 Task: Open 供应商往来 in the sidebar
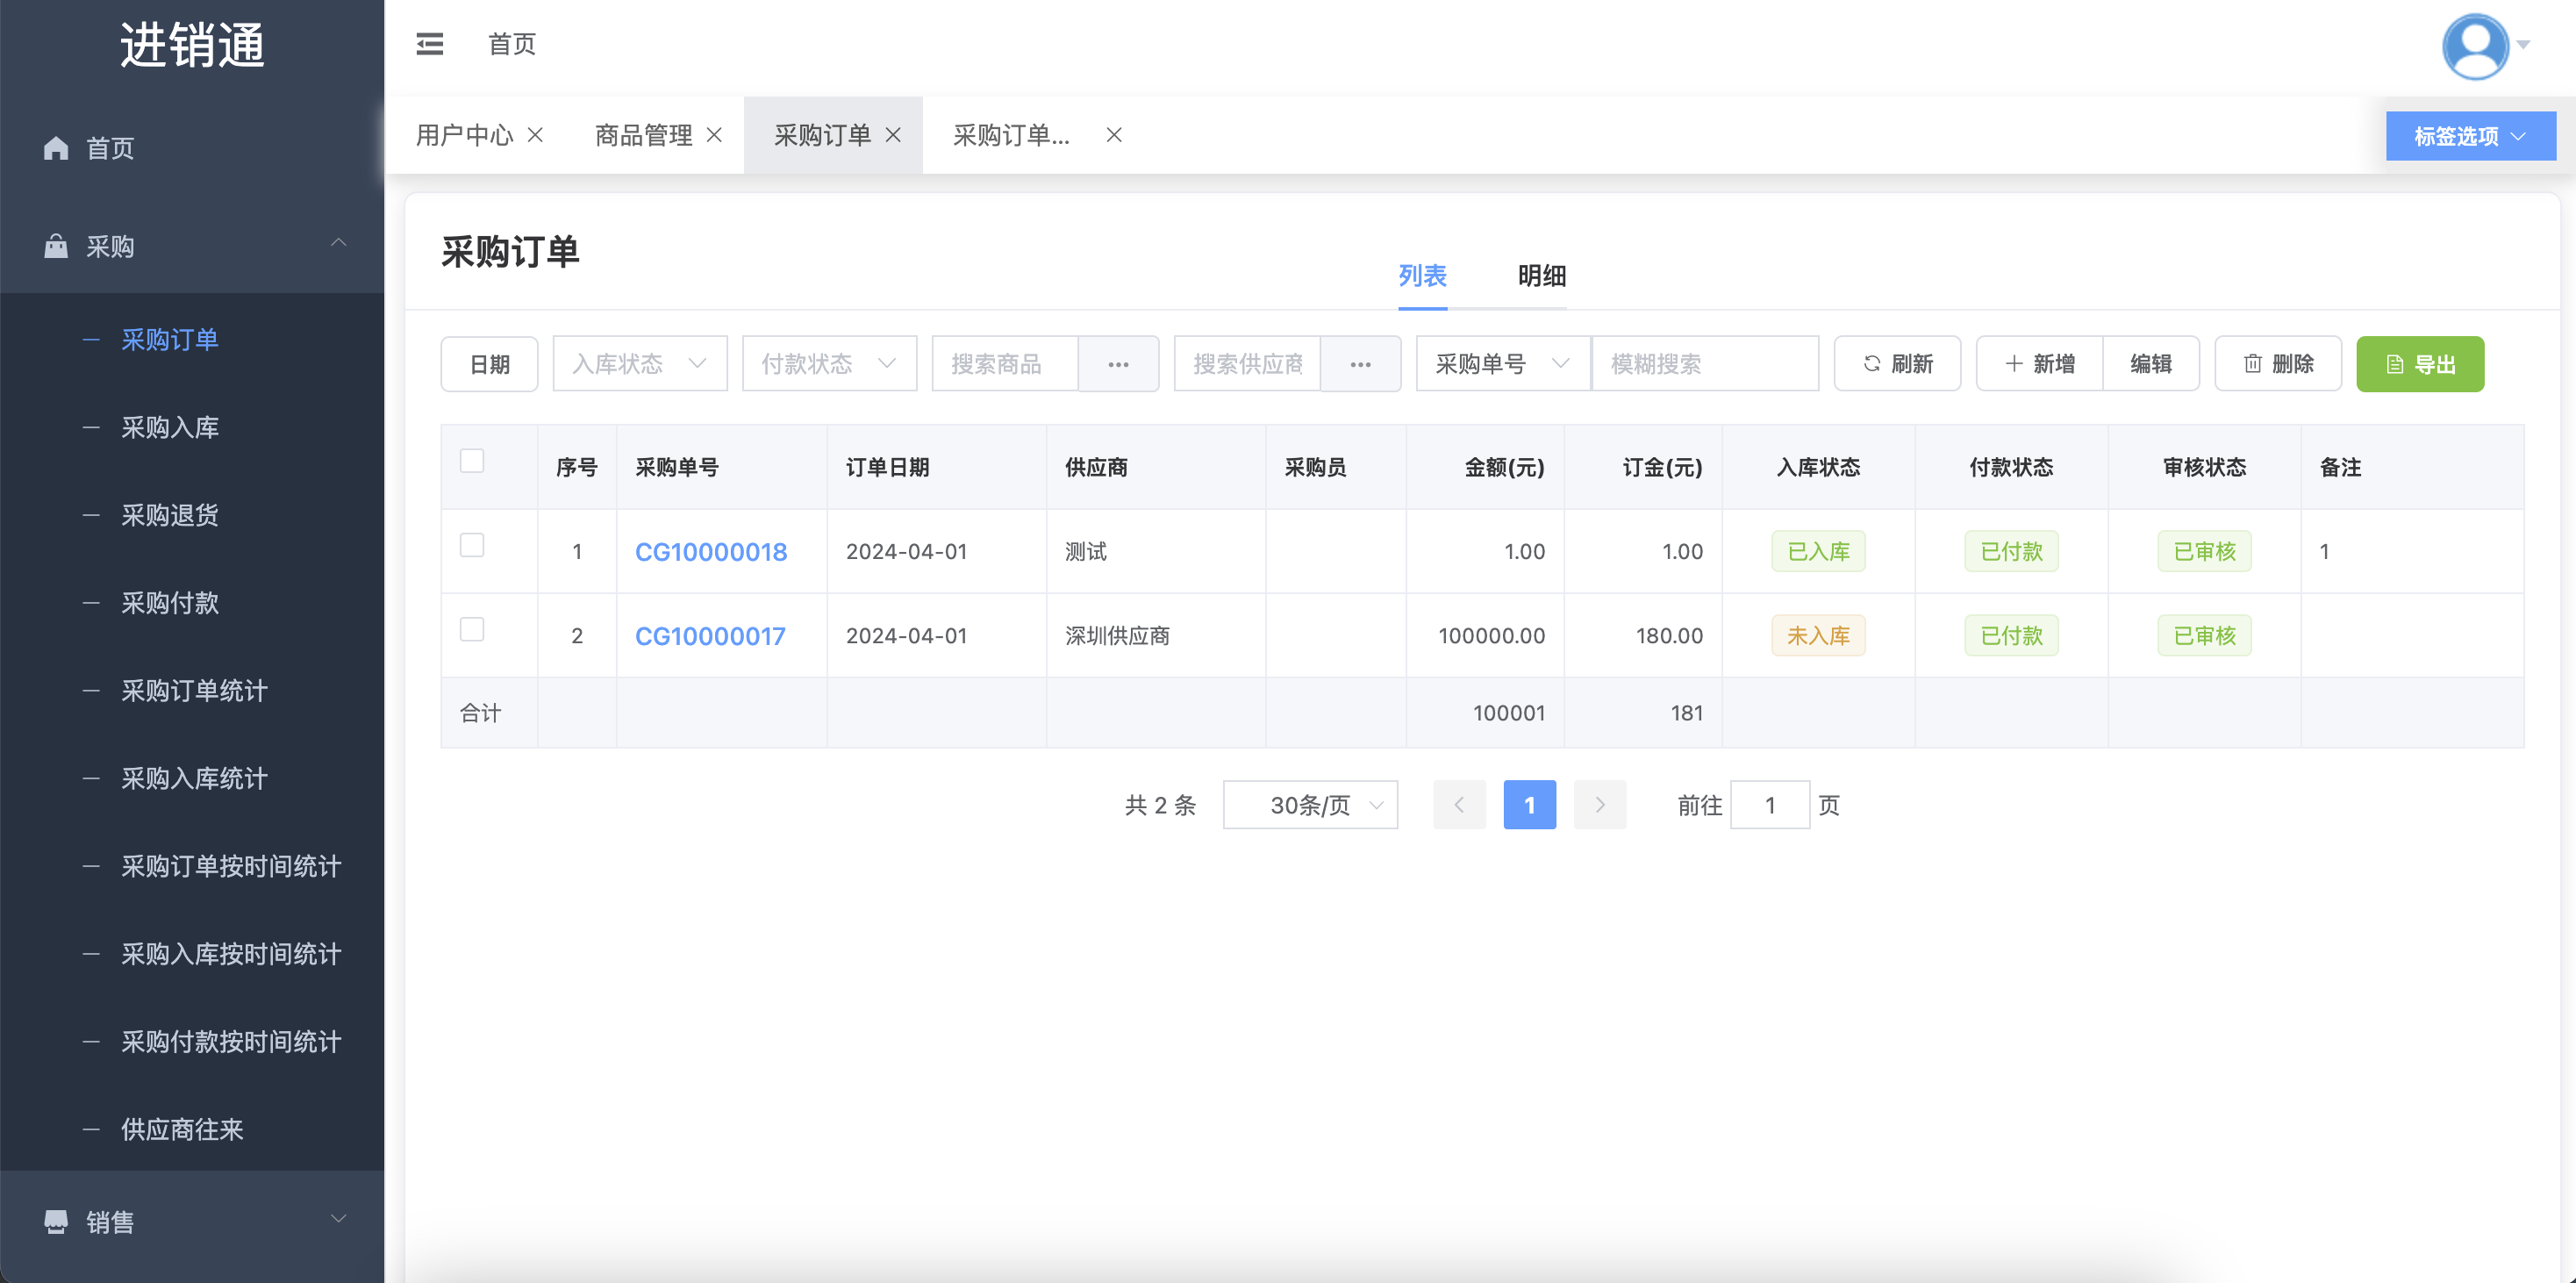[x=182, y=1130]
